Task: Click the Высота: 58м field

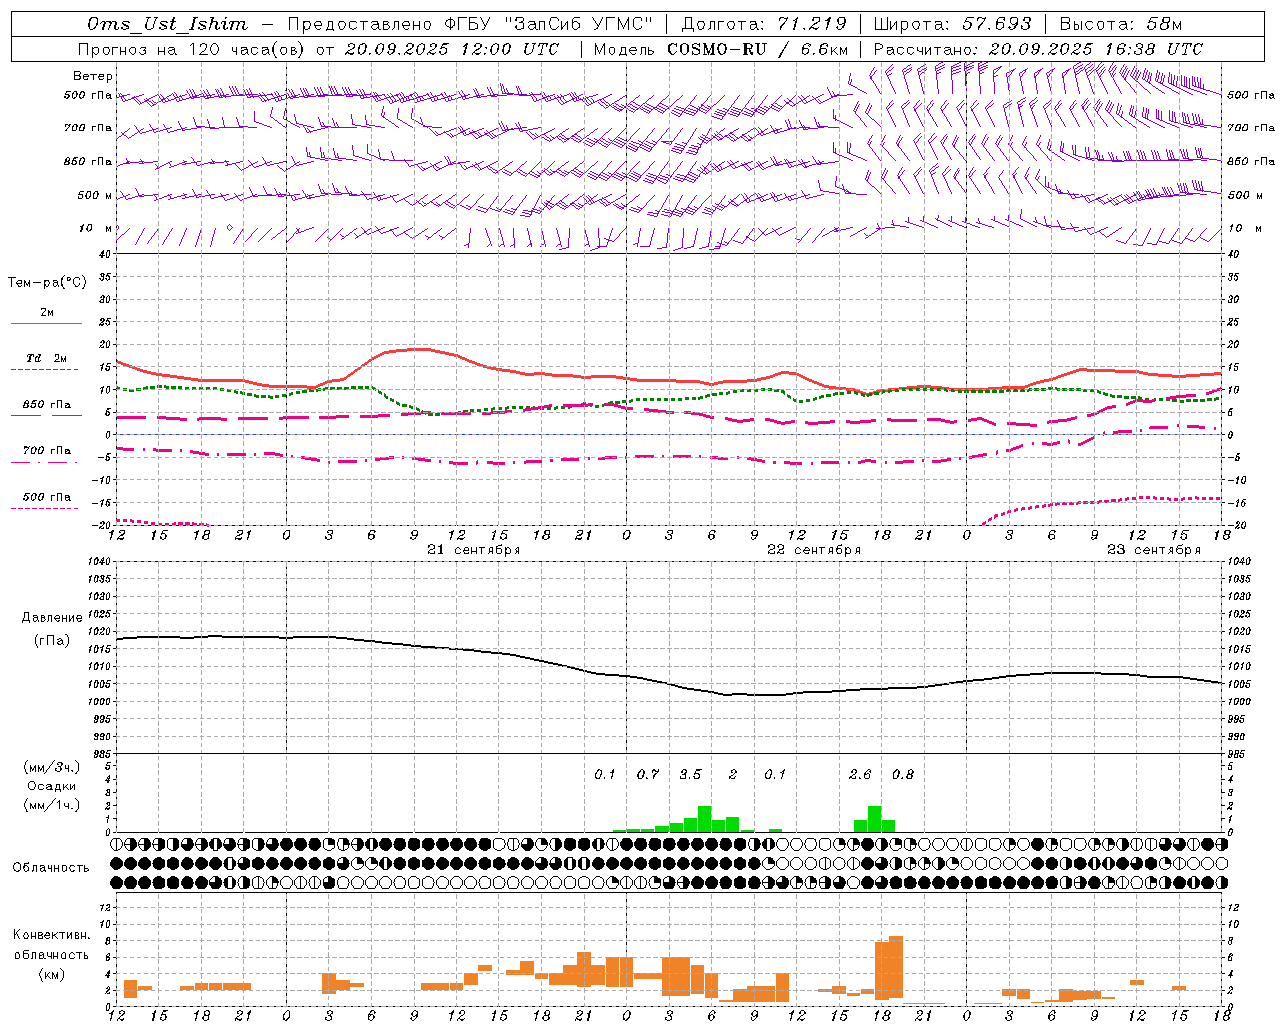Action: coord(1120,24)
